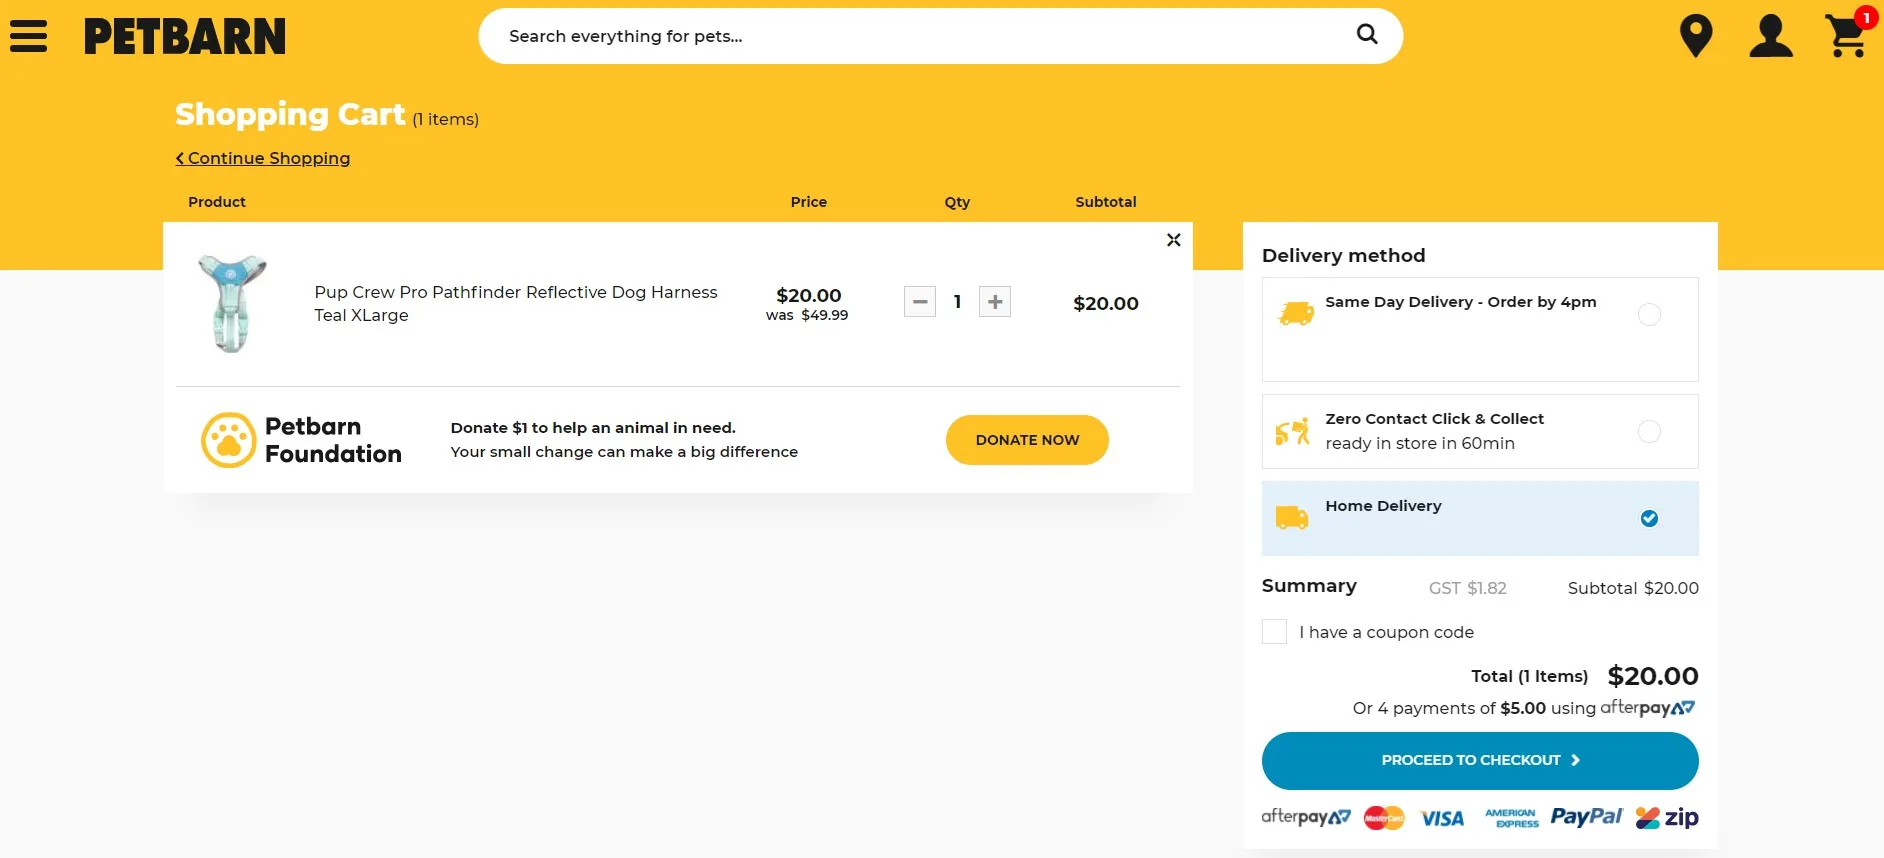
Task: Remove the dog harness from cart
Action: pos(1173,240)
